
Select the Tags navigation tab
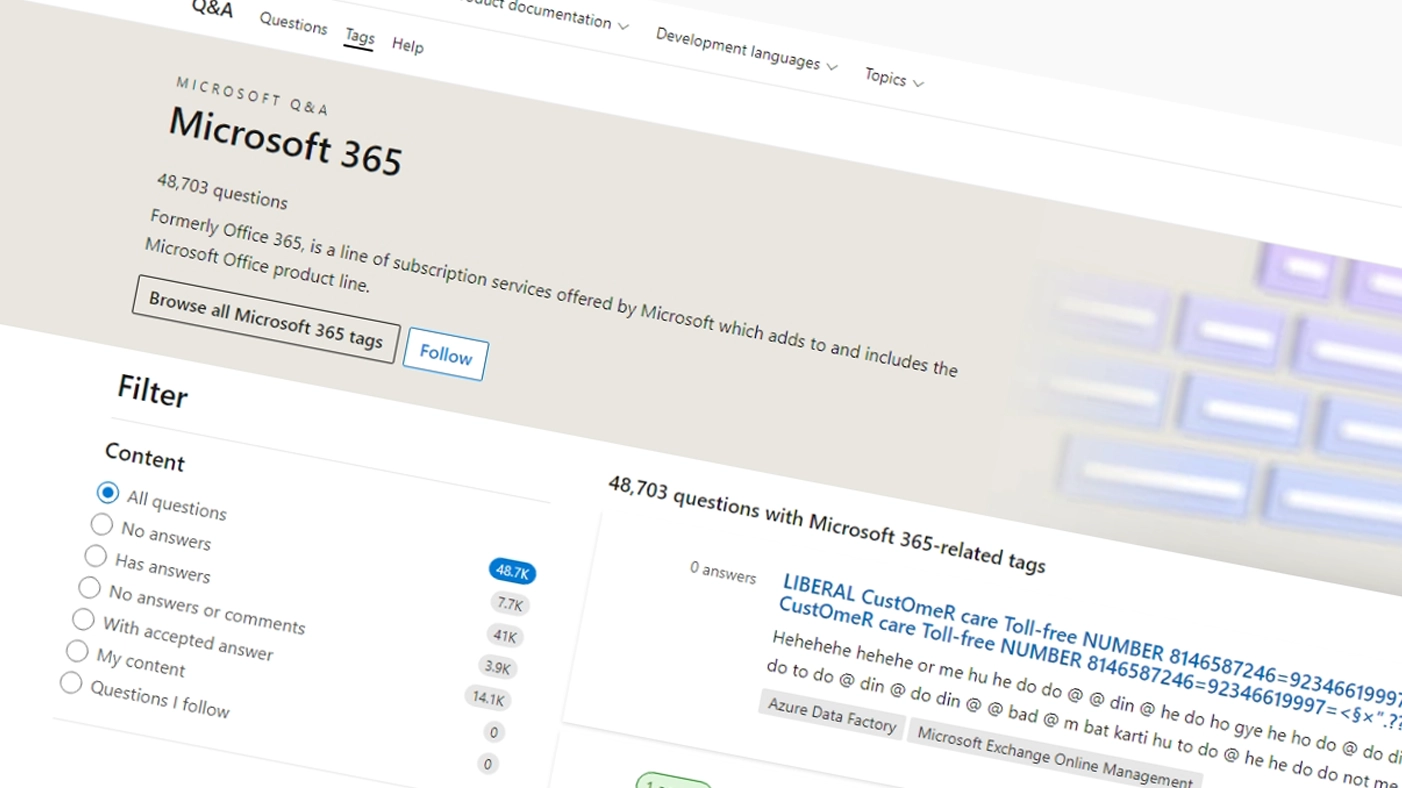pyautogui.click(x=359, y=36)
